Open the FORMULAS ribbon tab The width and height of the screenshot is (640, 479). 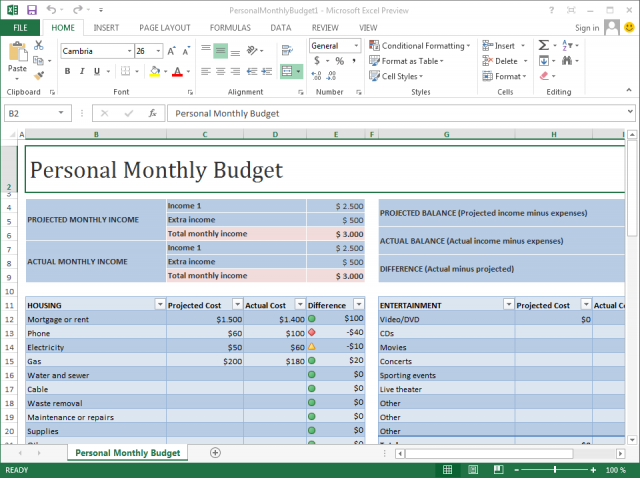point(228,28)
